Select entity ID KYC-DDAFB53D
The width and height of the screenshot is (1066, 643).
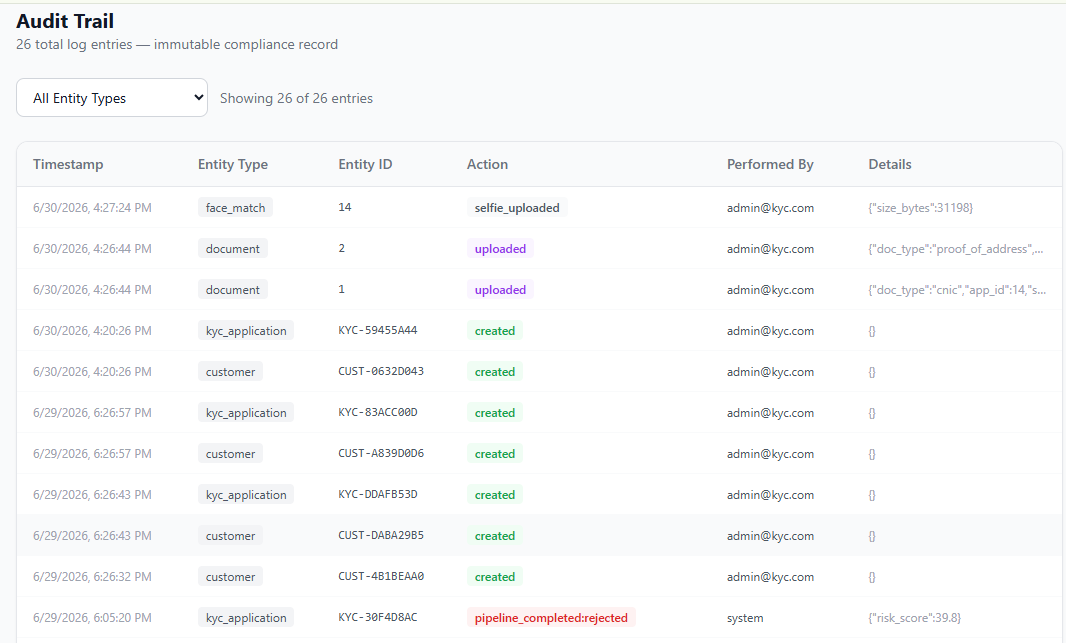[x=378, y=494]
